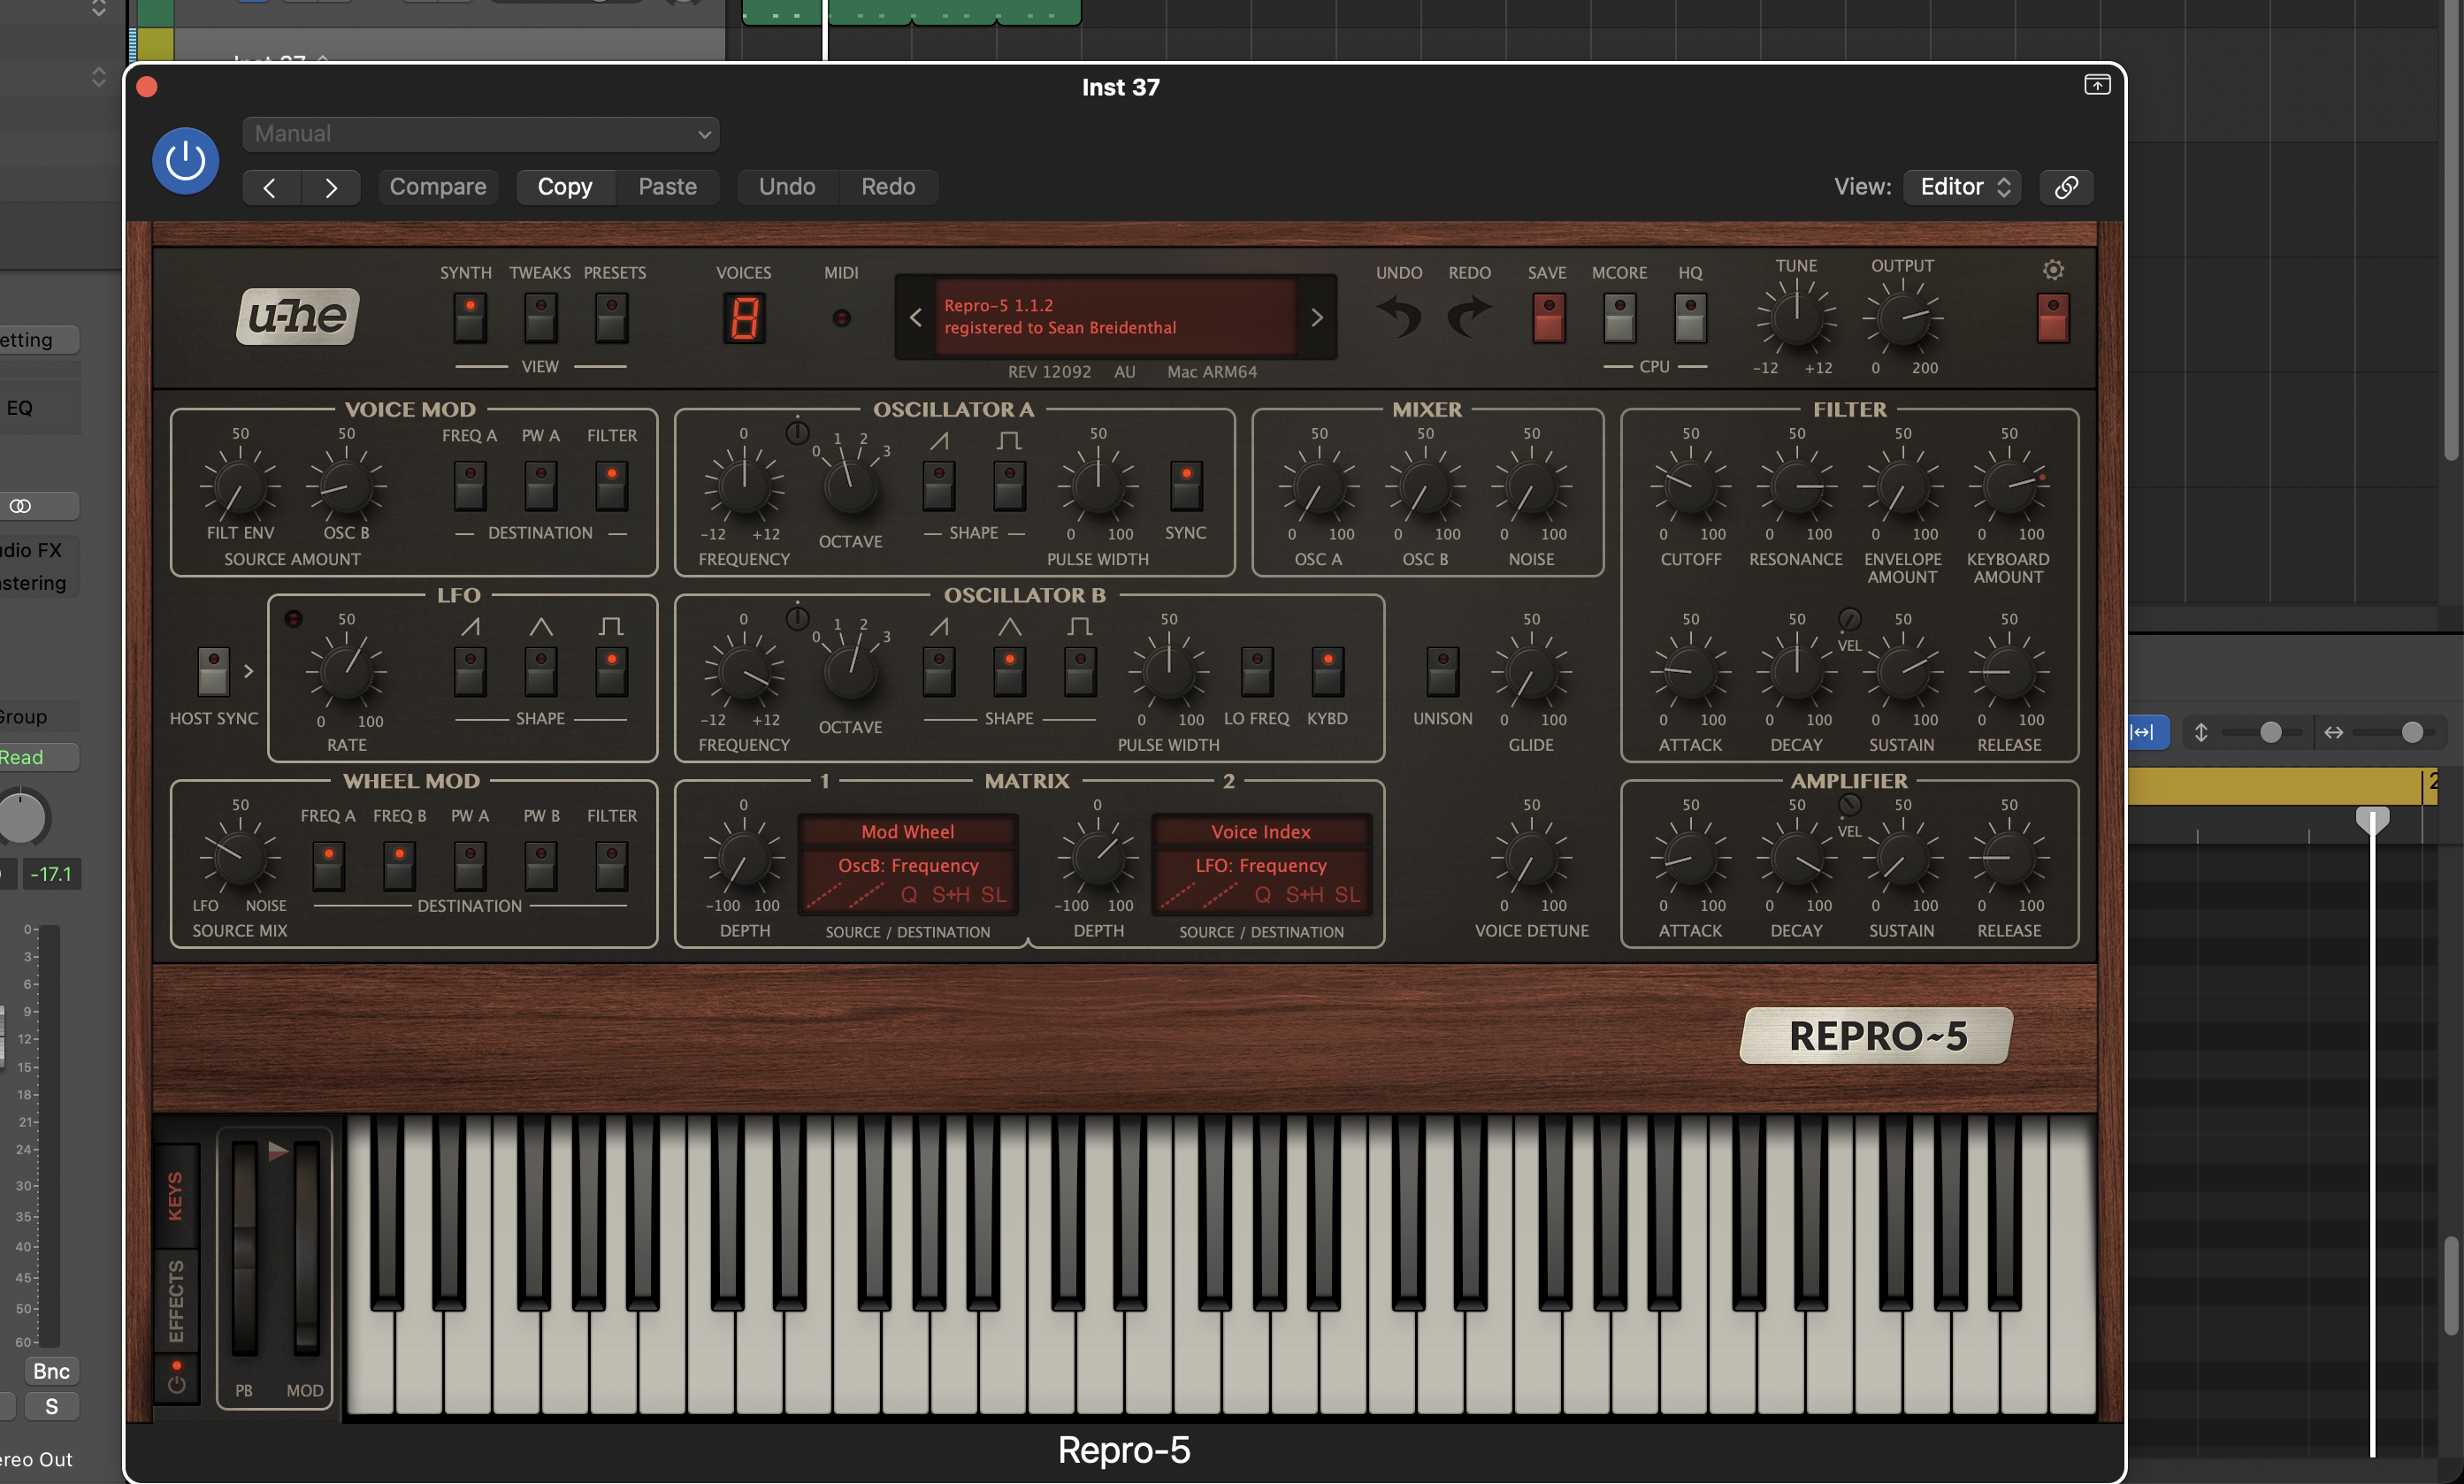Toggle the Oscillator A SYNC switch
This screenshot has height=1484, width=2464.
click(1186, 486)
